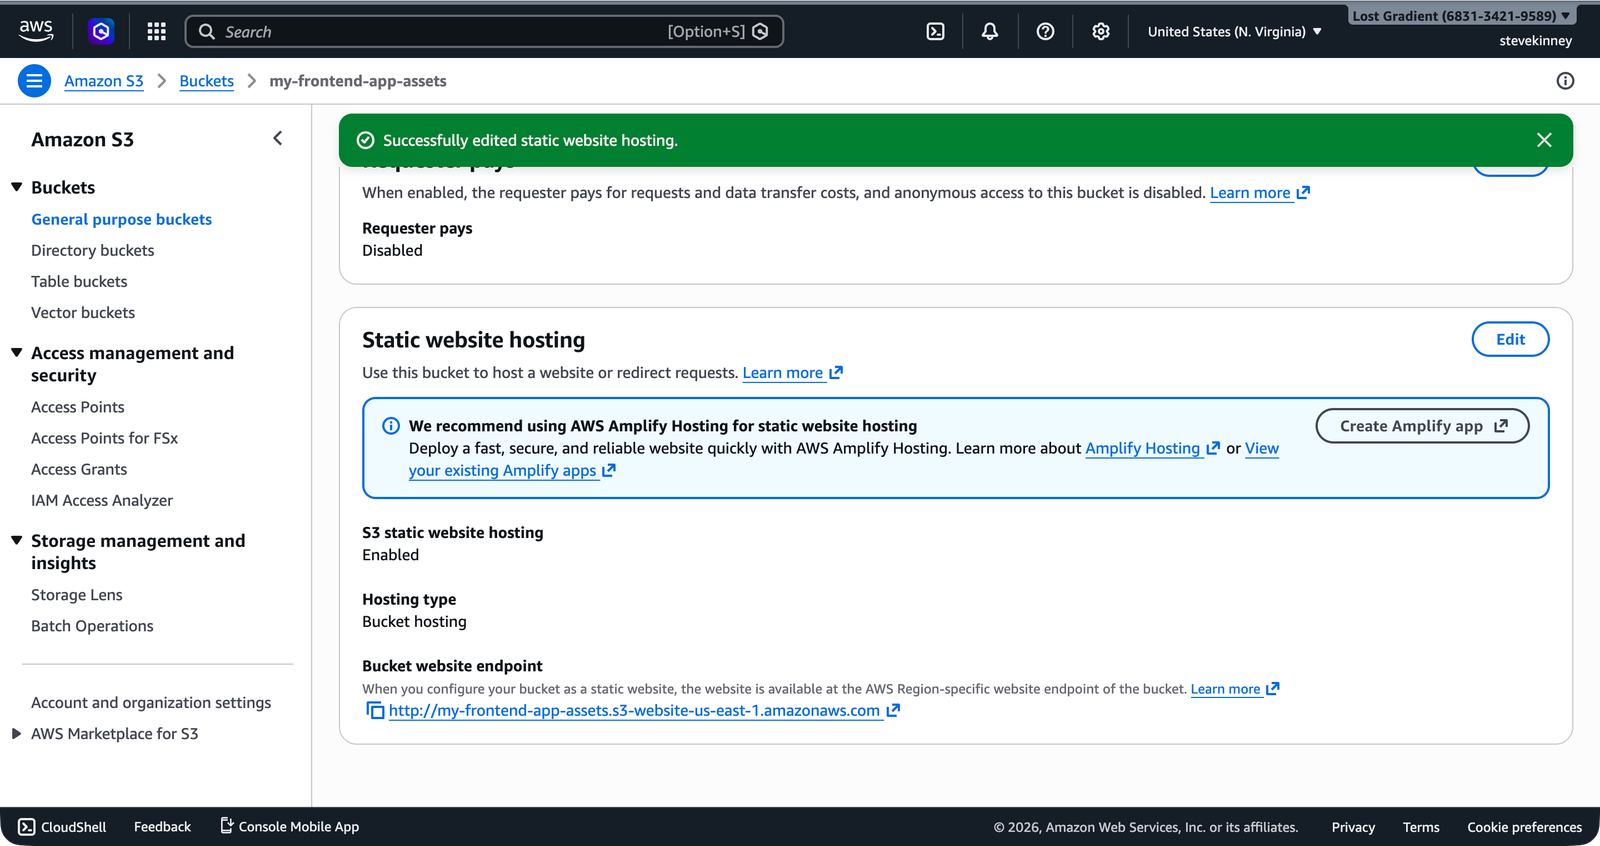This screenshot has height=846, width=1600.
Task: Open Console Mobile App footer link
Action: click(290, 826)
